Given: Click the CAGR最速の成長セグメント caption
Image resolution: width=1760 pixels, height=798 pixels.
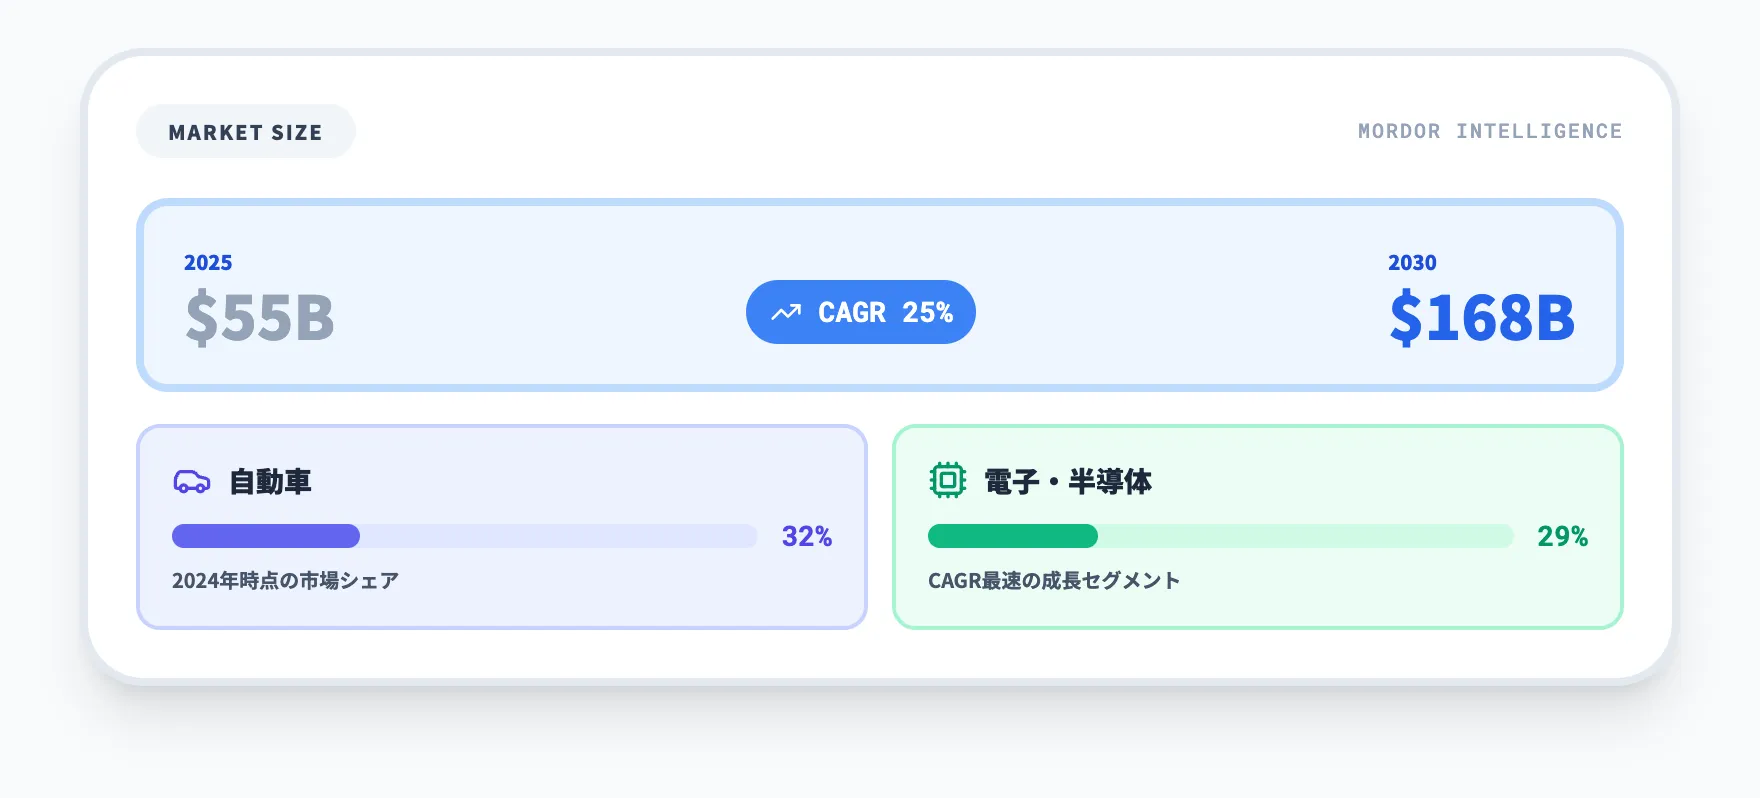Looking at the screenshot, I should (1054, 581).
